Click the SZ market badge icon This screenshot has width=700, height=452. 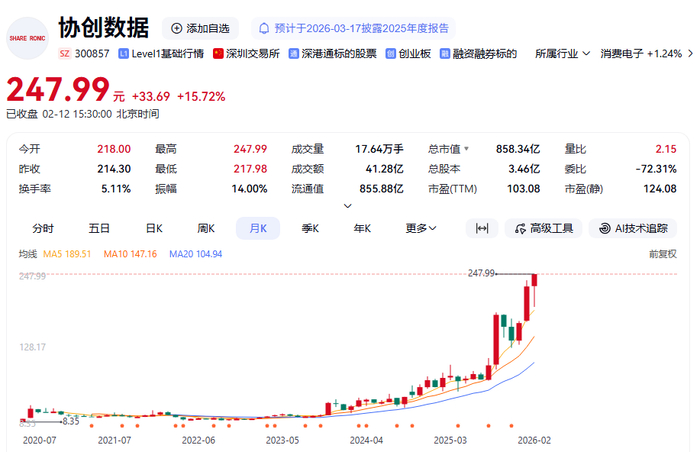[65, 54]
